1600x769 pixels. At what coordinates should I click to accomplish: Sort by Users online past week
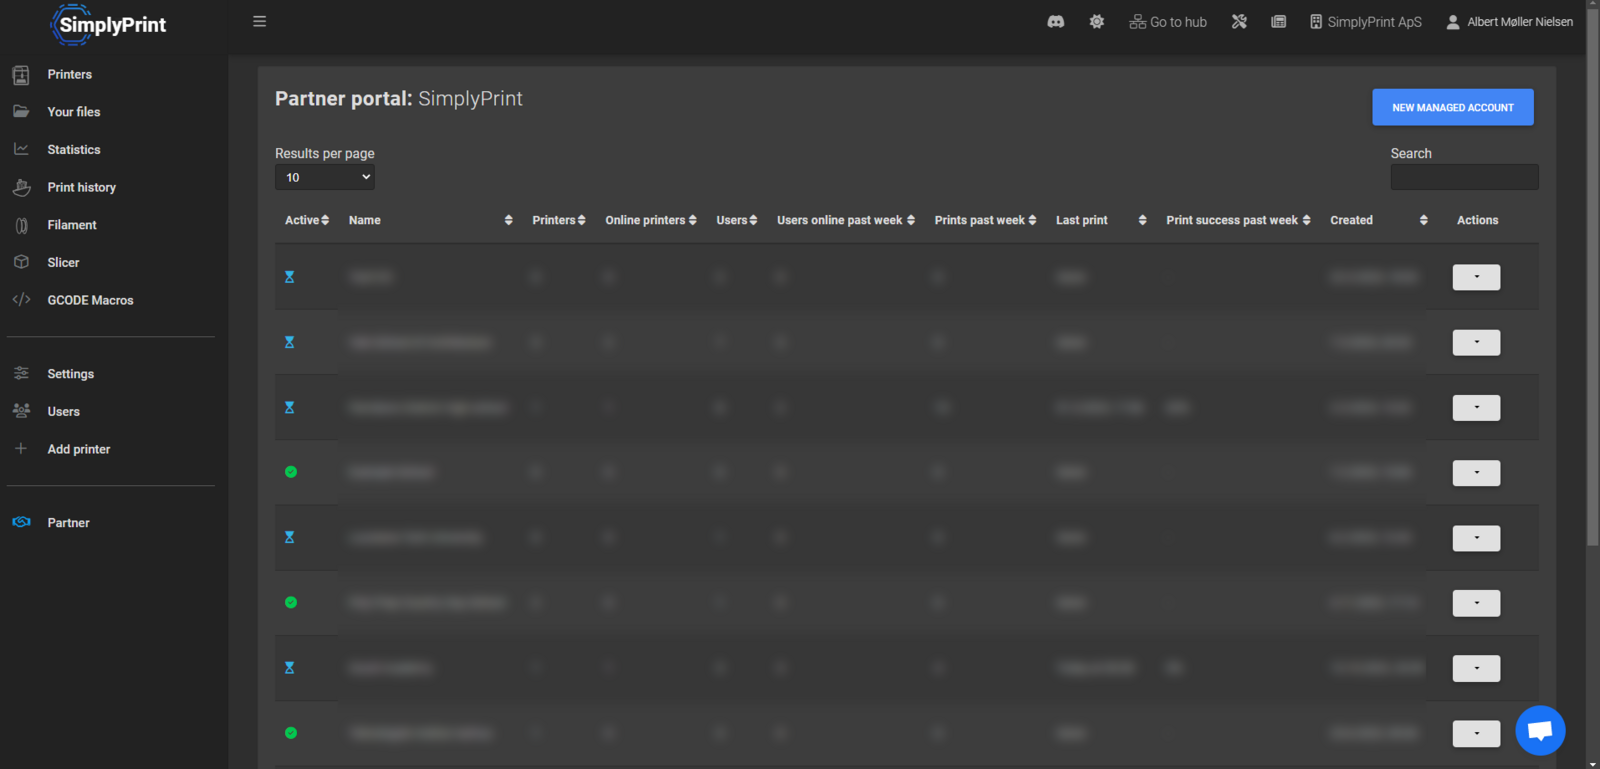pyautogui.click(x=846, y=220)
